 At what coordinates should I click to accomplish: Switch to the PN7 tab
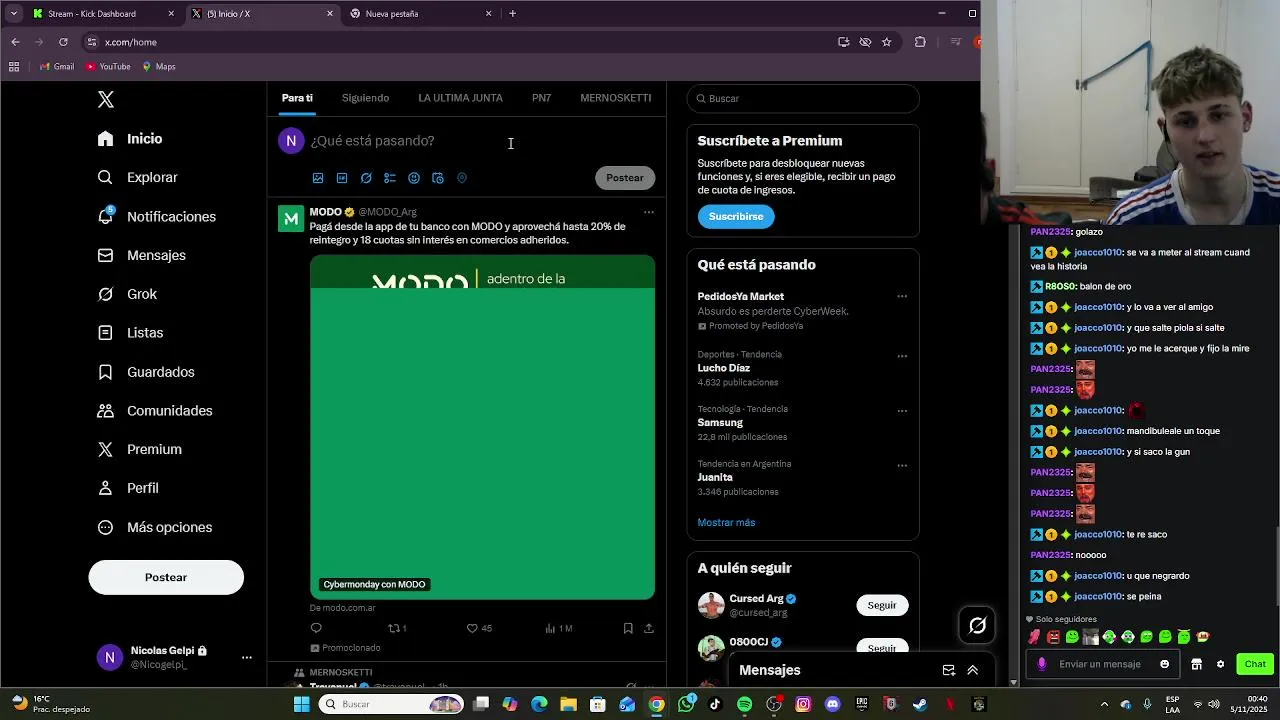pyautogui.click(x=541, y=98)
